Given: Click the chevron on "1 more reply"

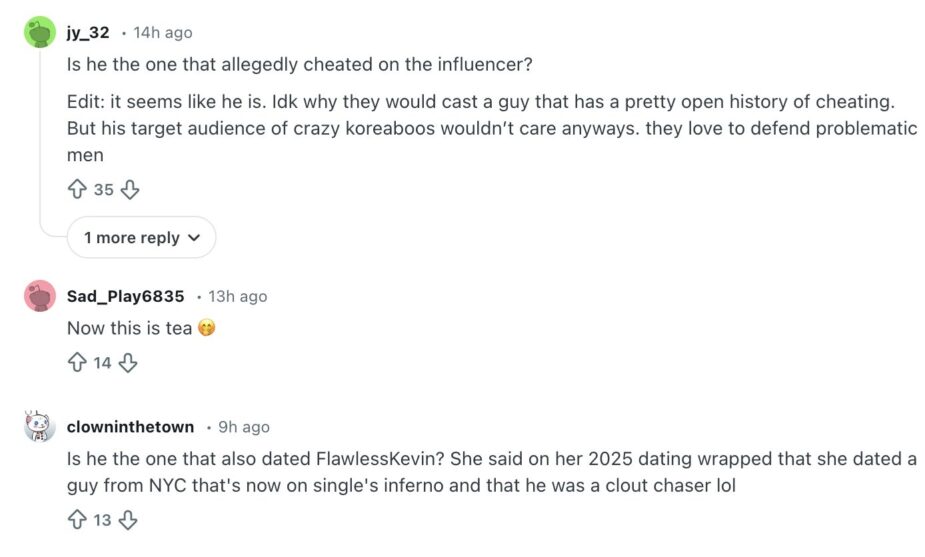Looking at the screenshot, I should [x=194, y=238].
